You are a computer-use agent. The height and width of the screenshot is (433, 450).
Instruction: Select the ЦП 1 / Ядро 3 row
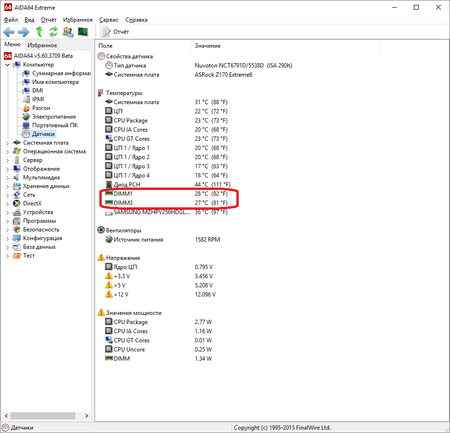click(166, 166)
